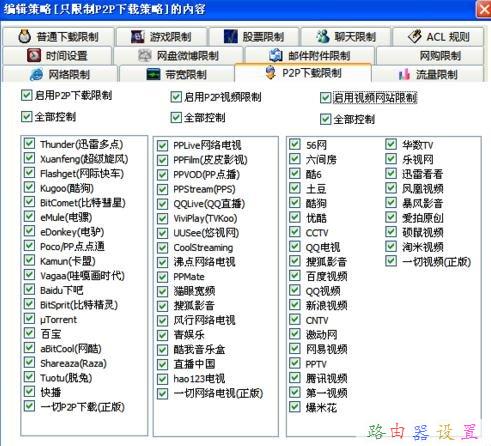This screenshot has height=446, width=491.
Task: Click the ACL 规则 tag icon
Action: click(415, 36)
